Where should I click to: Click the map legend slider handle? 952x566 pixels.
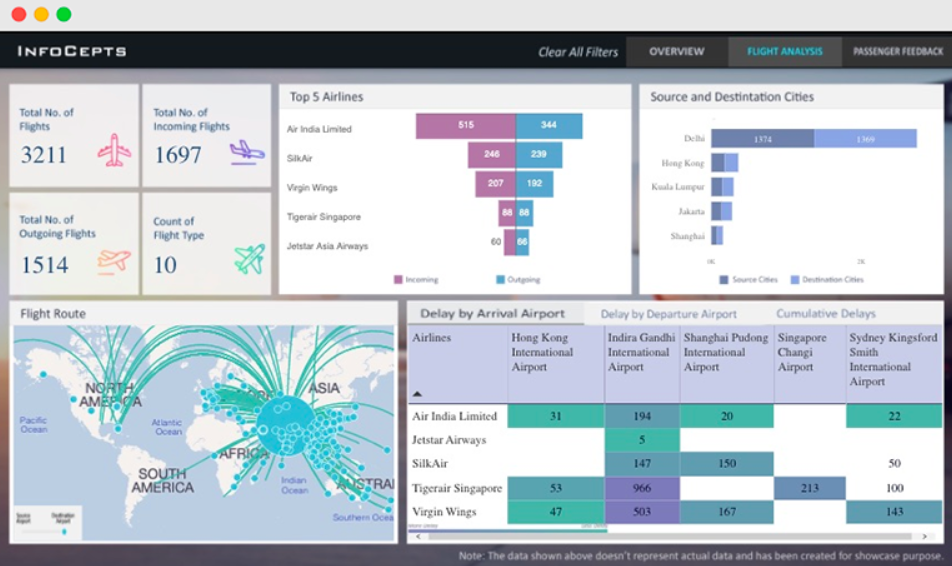pos(64,532)
